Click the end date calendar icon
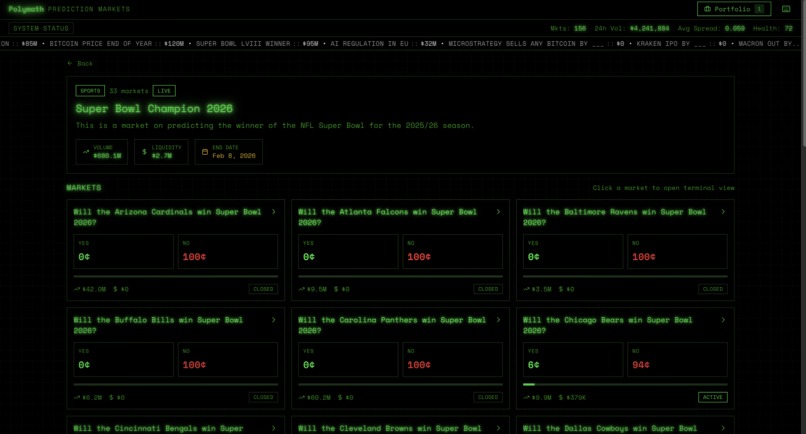The width and height of the screenshot is (806, 434). (x=205, y=152)
